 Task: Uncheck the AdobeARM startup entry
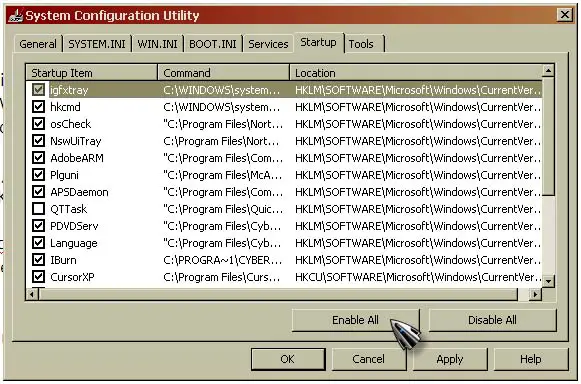[x=38, y=158]
